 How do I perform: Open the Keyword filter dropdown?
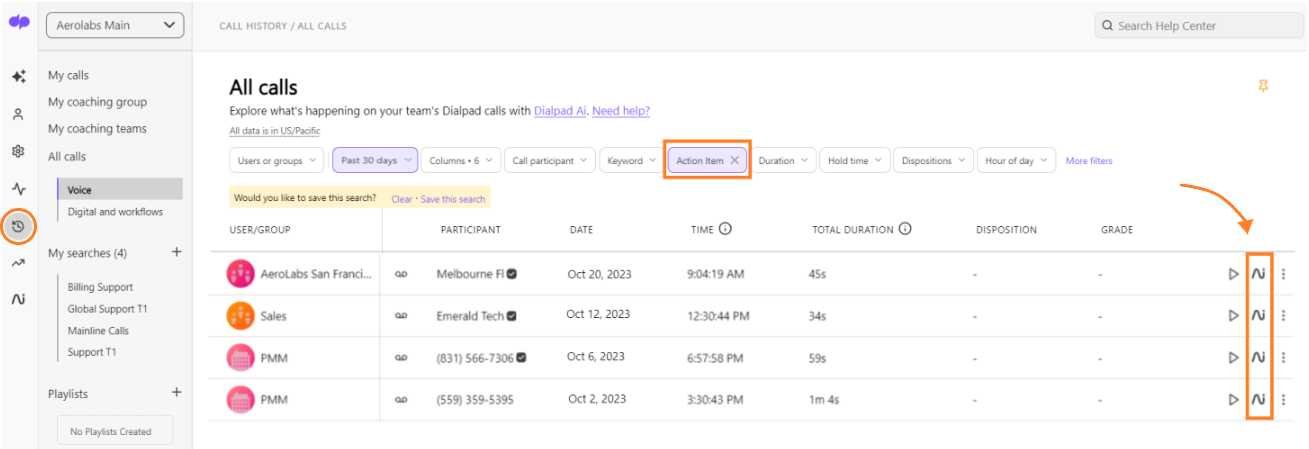(631, 160)
